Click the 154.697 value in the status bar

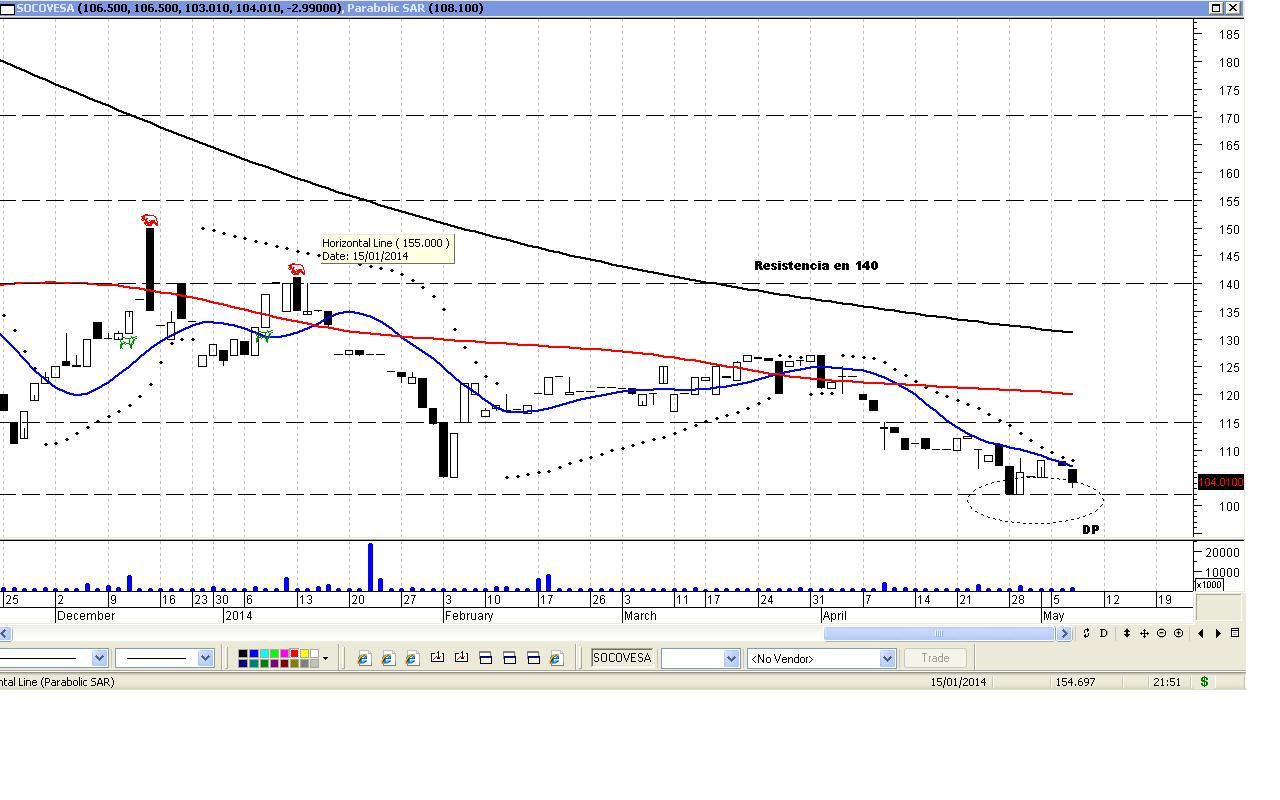click(x=1075, y=682)
